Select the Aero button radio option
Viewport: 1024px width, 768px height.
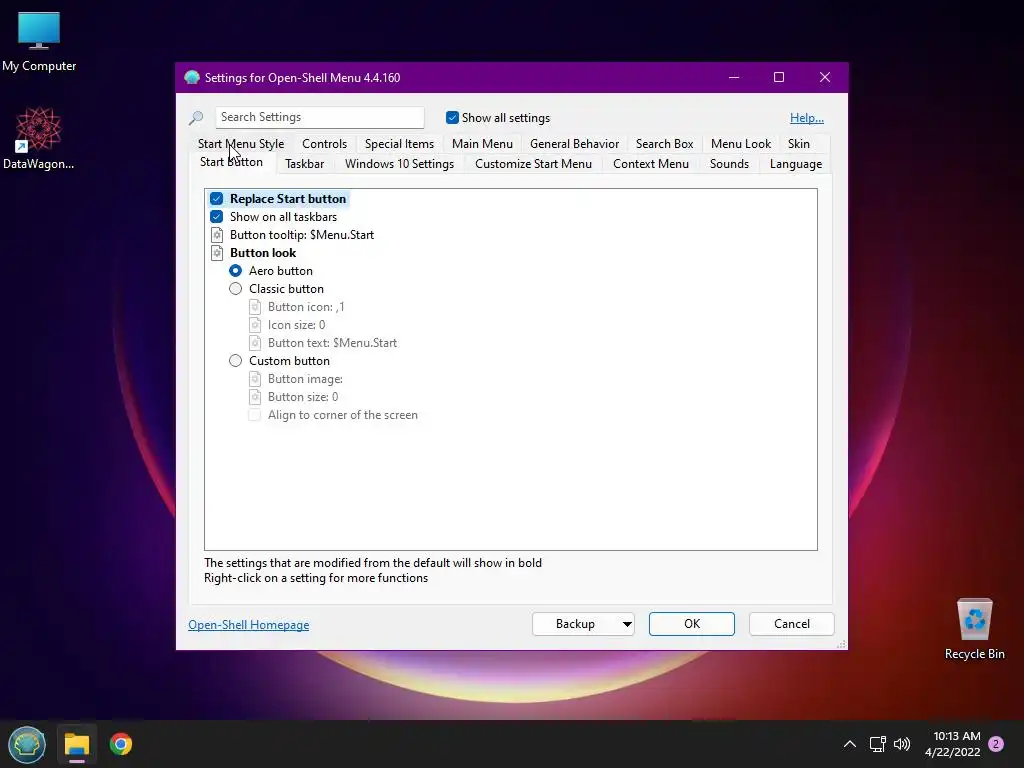[236, 270]
